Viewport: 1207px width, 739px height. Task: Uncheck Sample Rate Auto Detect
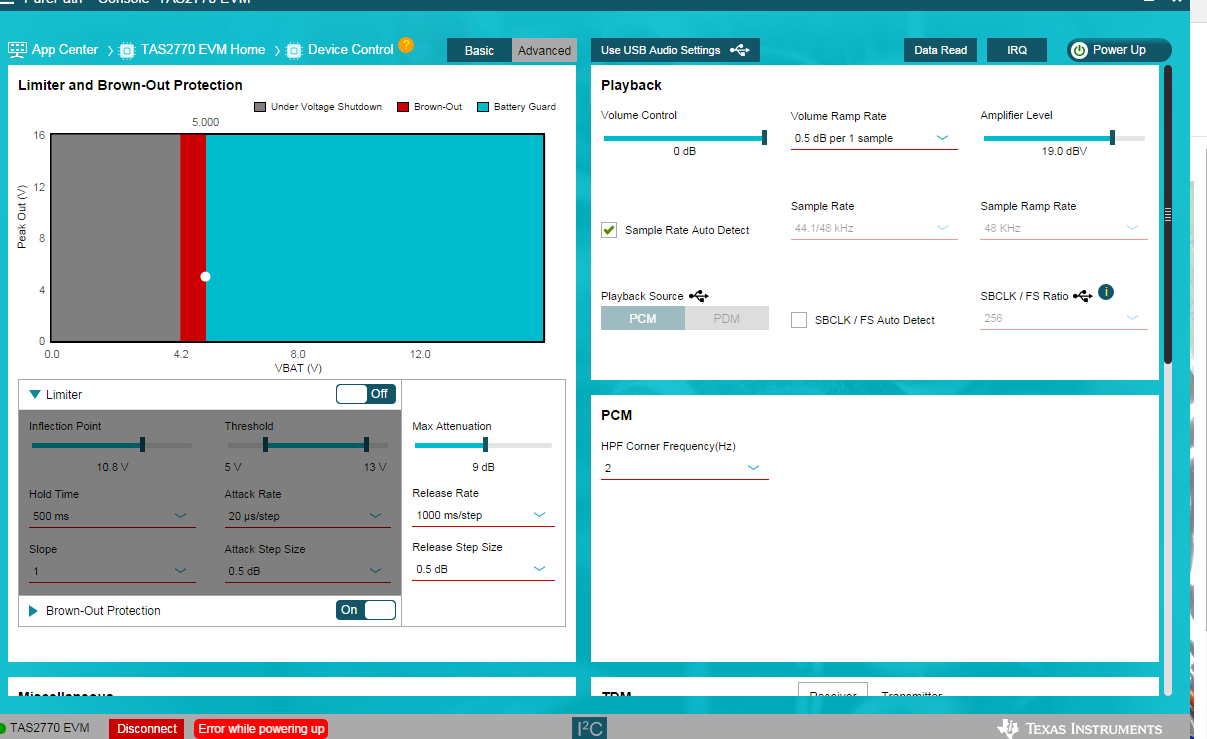pos(609,230)
